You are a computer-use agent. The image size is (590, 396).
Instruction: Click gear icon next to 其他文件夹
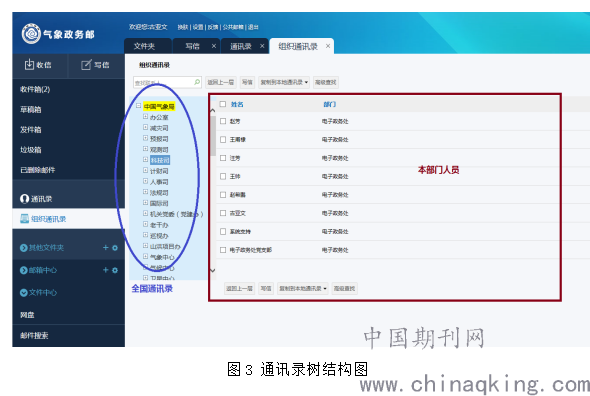[x=115, y=248]
